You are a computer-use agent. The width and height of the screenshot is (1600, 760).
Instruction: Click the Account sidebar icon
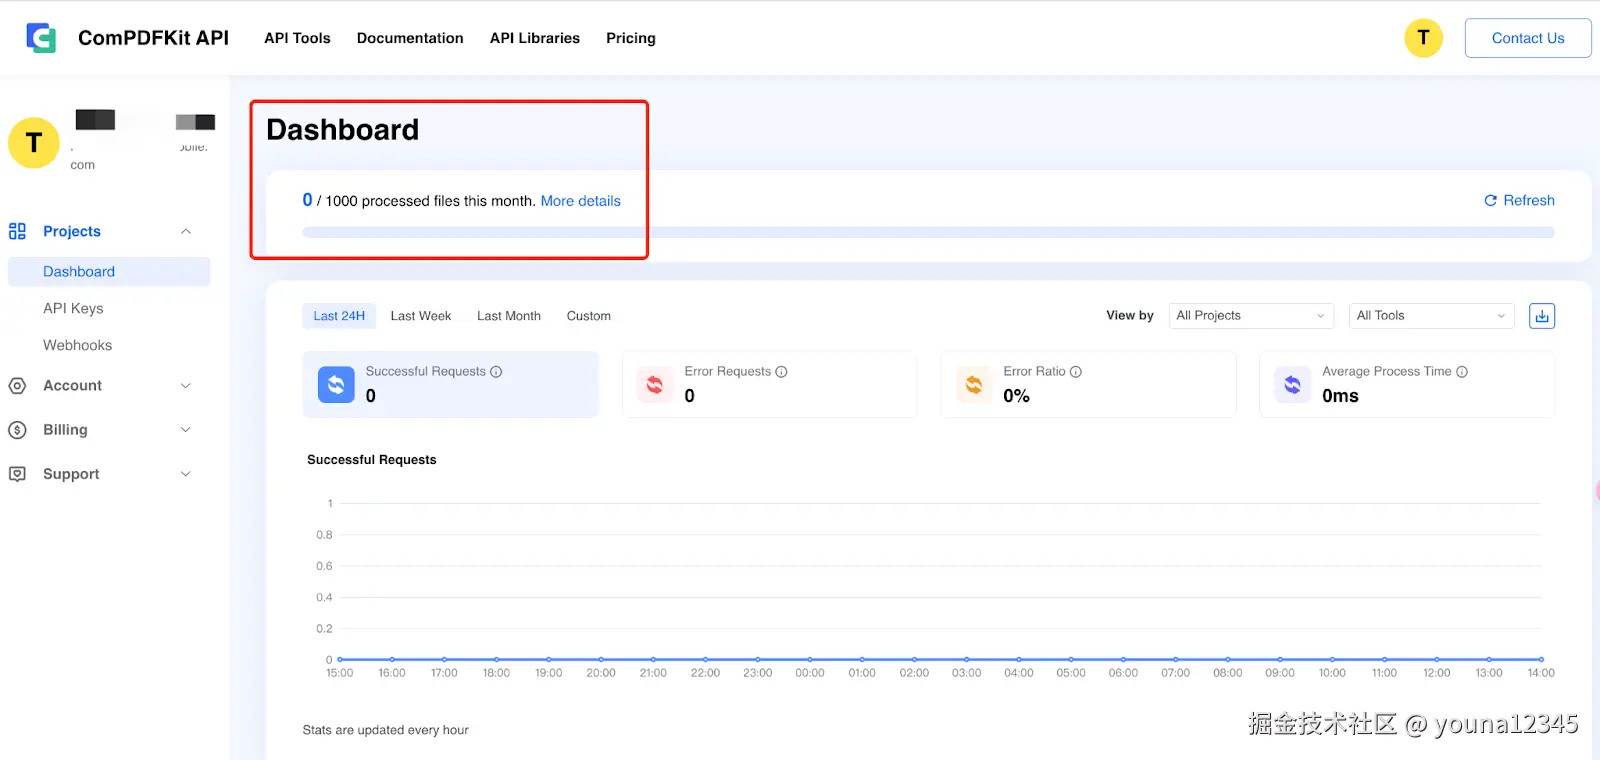[x=17, y=386]
